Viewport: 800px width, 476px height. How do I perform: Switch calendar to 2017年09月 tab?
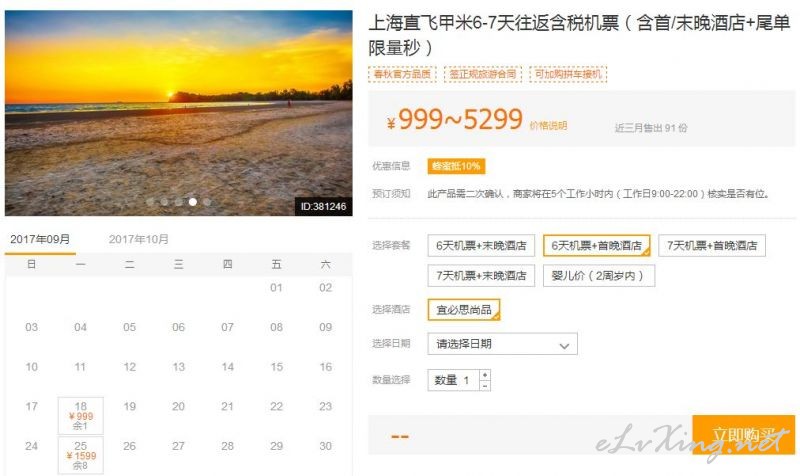coord(40,239)
